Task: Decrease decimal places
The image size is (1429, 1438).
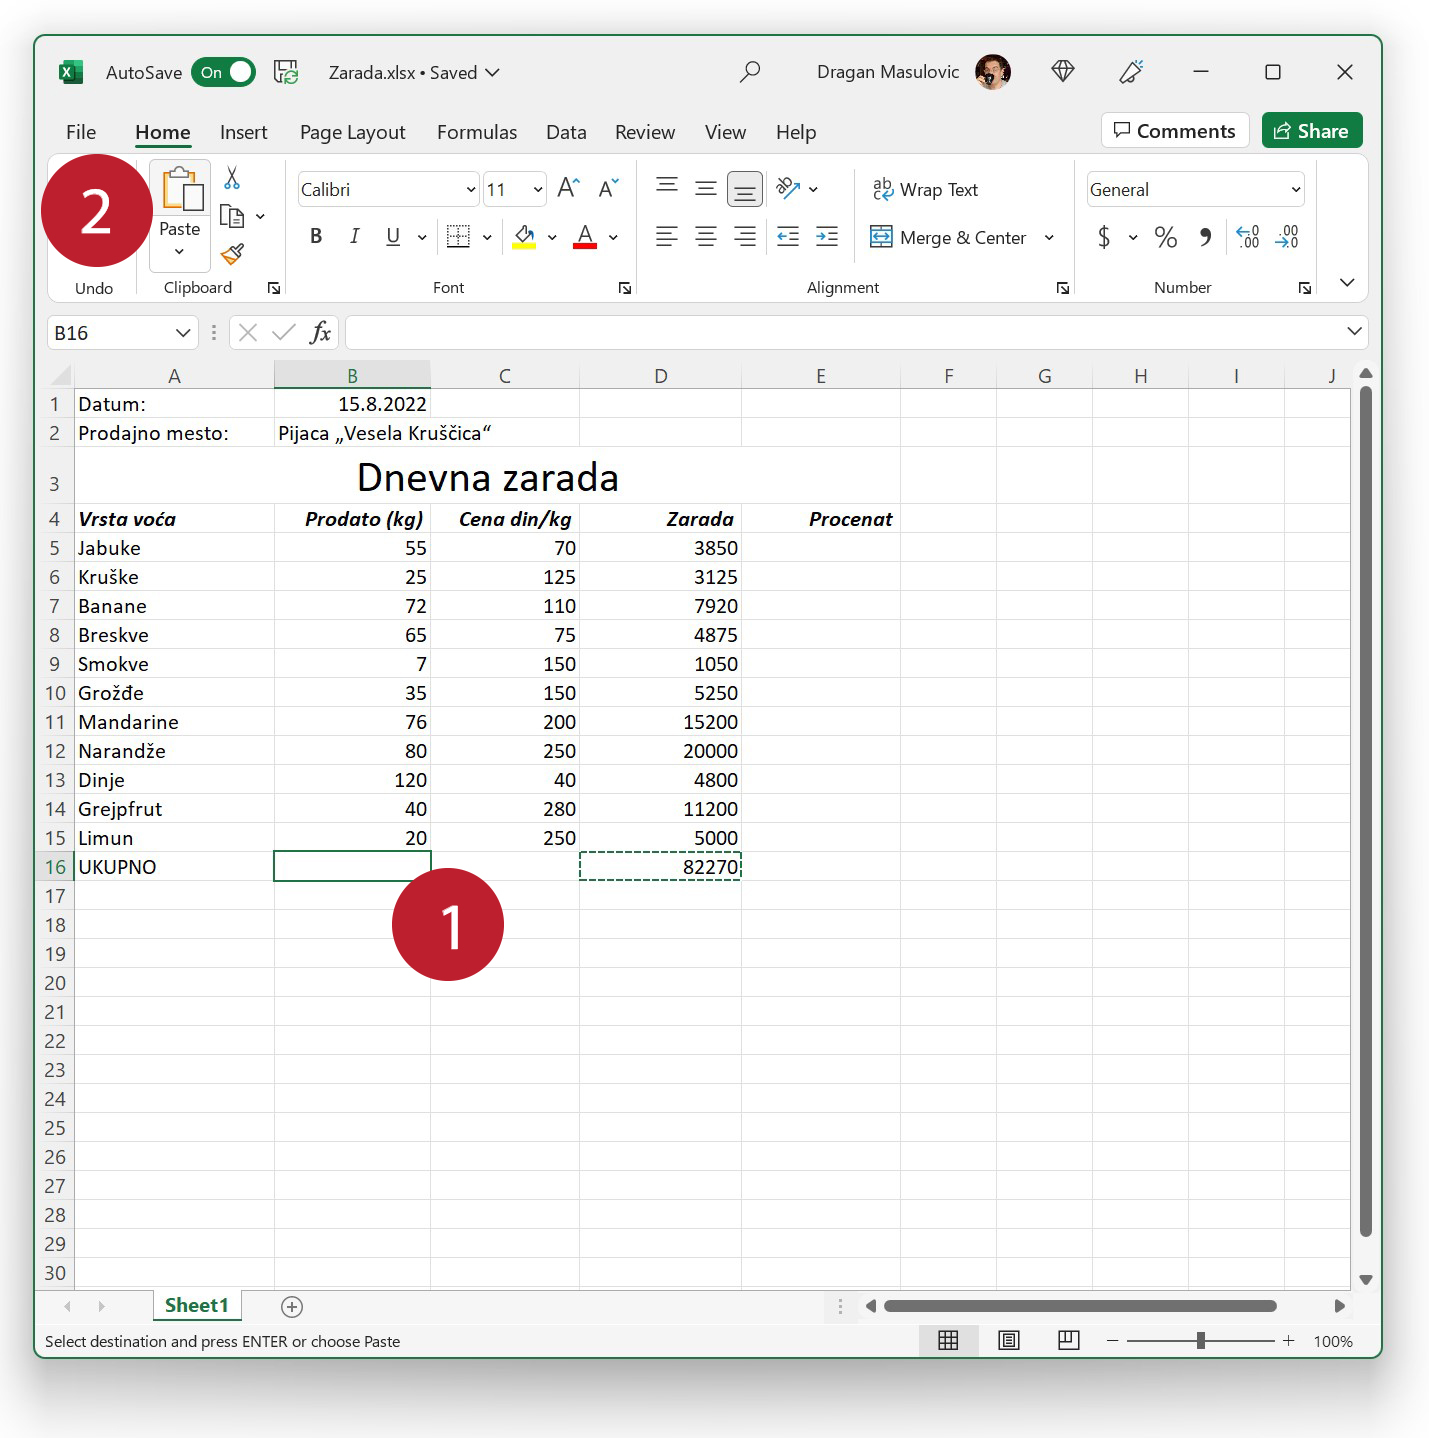Action: [1287, 237]
